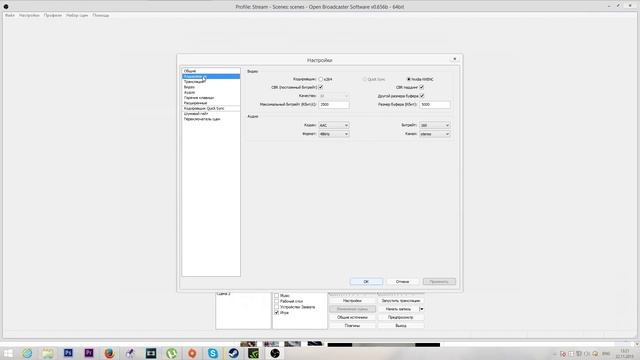The image size is (640, 360).
Task: Open Premiere Pro from the taskbar
Action: click(89, 353)
